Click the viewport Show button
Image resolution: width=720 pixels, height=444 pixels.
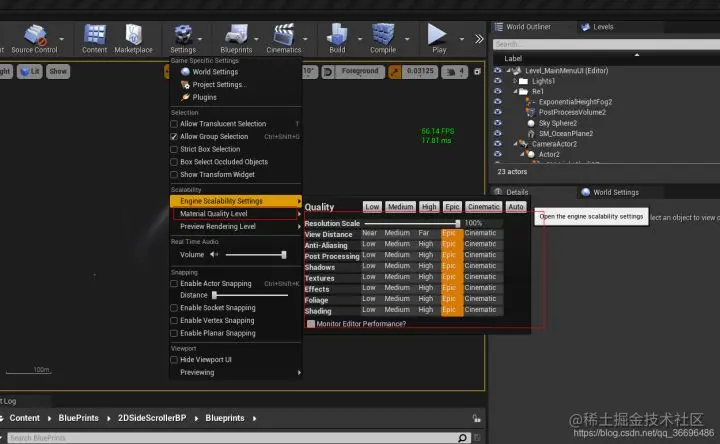tap(58, 71)
